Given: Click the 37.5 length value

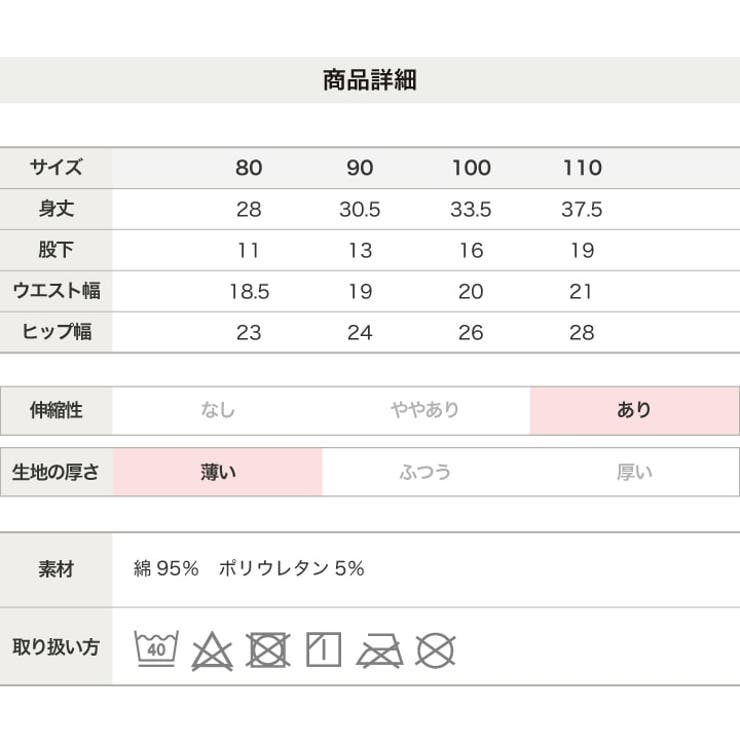Looking at the screenshot, I should pos(581,210).
